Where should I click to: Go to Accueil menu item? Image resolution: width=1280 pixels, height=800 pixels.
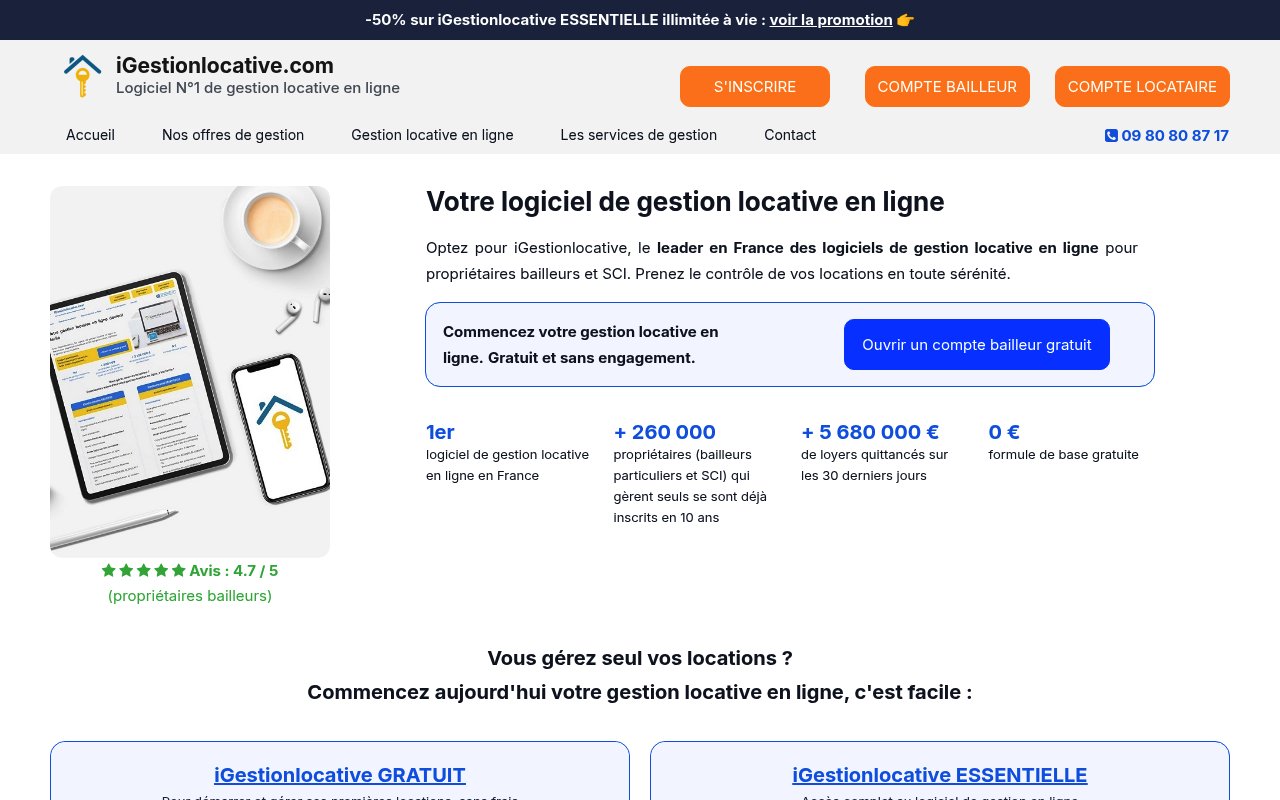pyautogui.click(x=90, y=135)
